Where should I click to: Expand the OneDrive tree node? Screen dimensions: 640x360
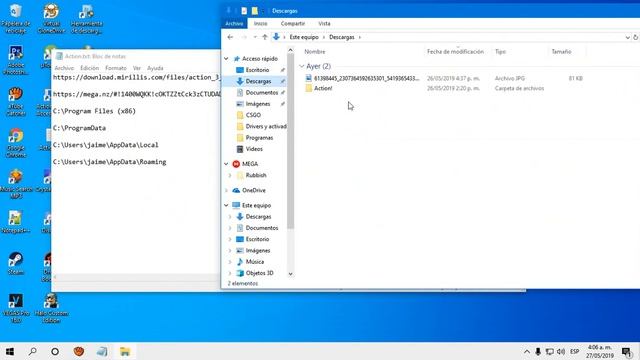pos(226,191)
